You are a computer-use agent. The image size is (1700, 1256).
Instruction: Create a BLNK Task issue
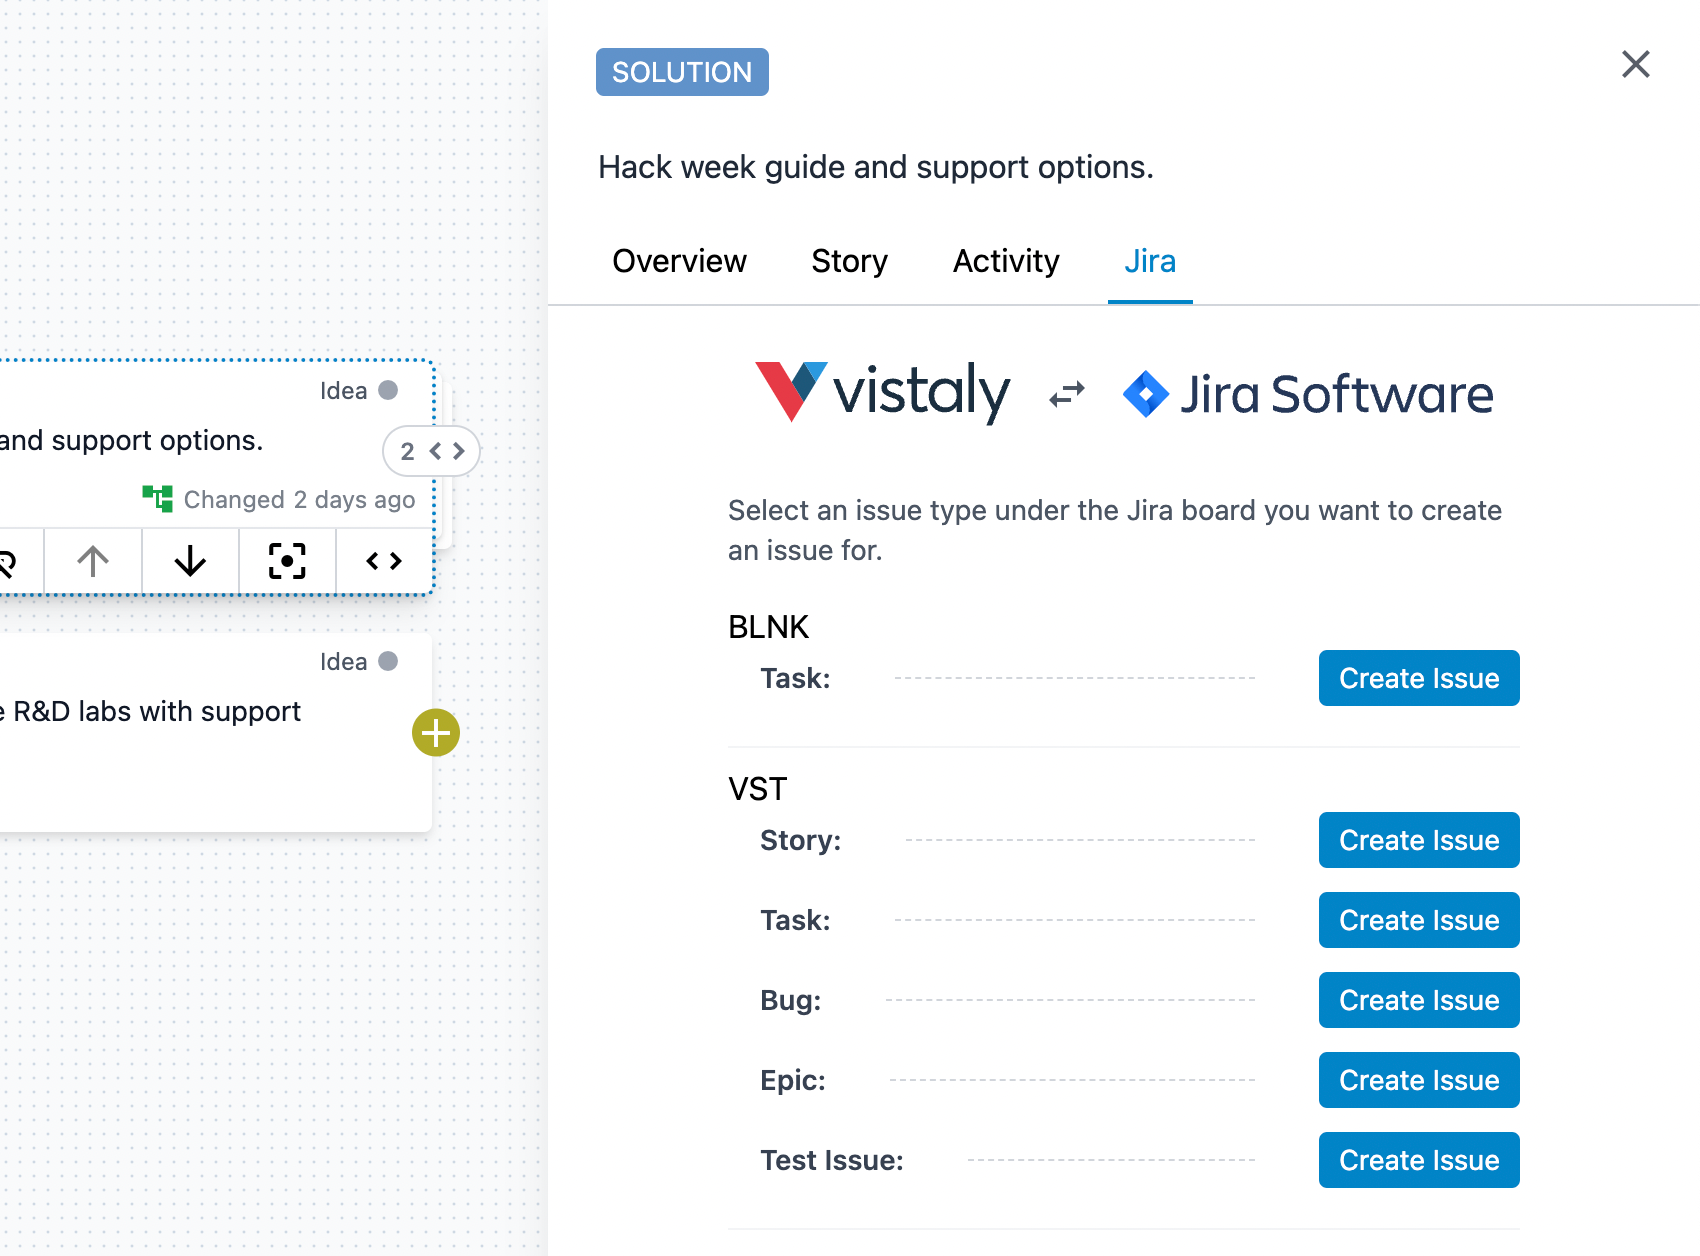[1419, 678]
